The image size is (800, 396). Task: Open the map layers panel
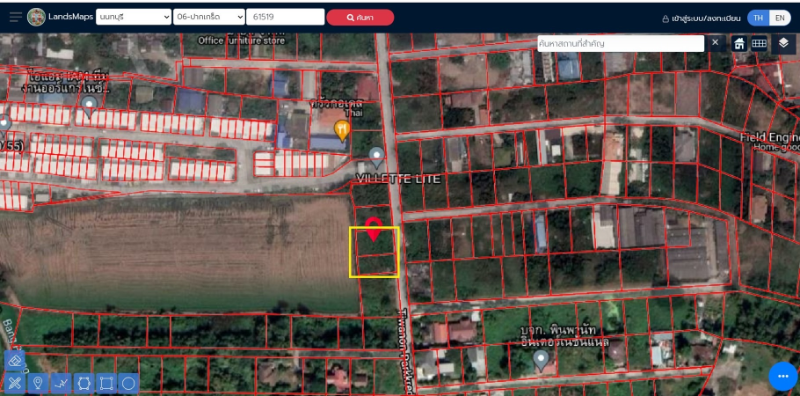pos(784,43)
